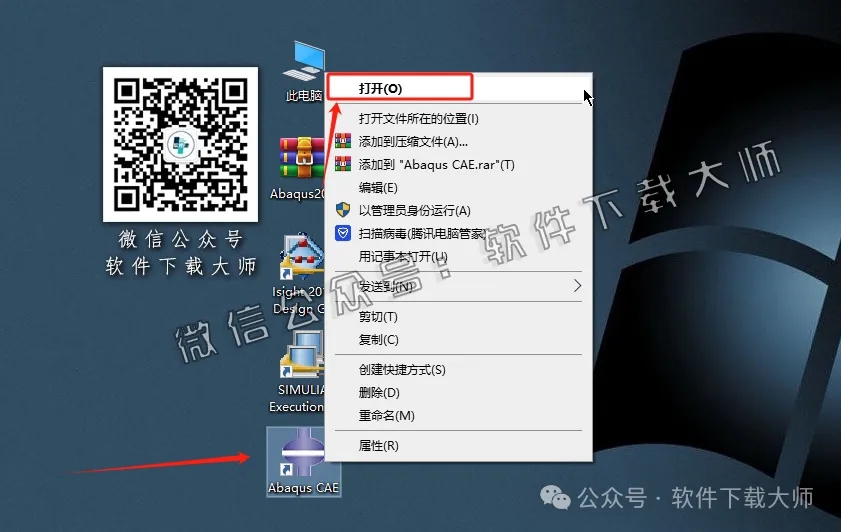Click the admin shield icon in menu
The image size is (841, 532).
click(x=343, y=210)
